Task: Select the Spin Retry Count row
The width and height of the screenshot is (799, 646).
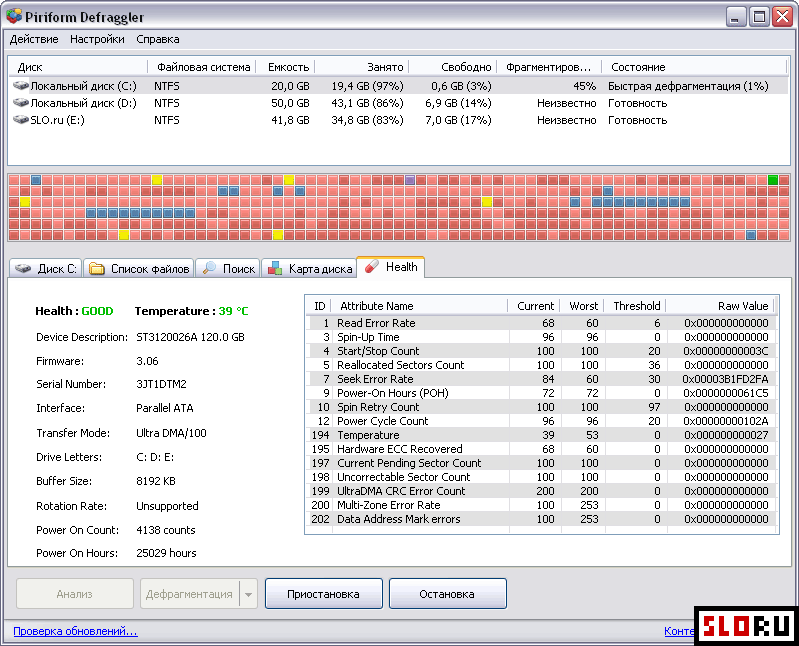Action: 542,407
